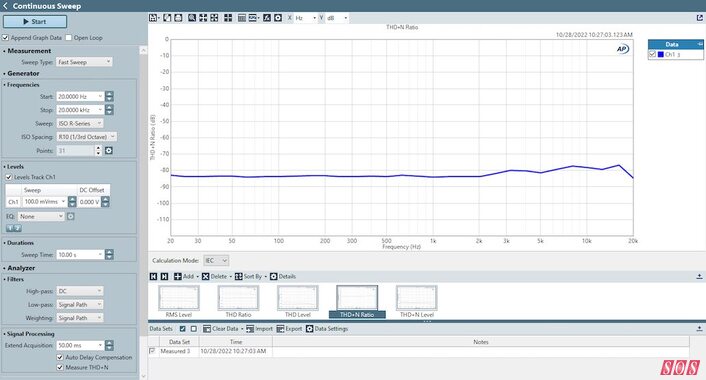Click the save graph icon in graph toolbar

[154, 18]
